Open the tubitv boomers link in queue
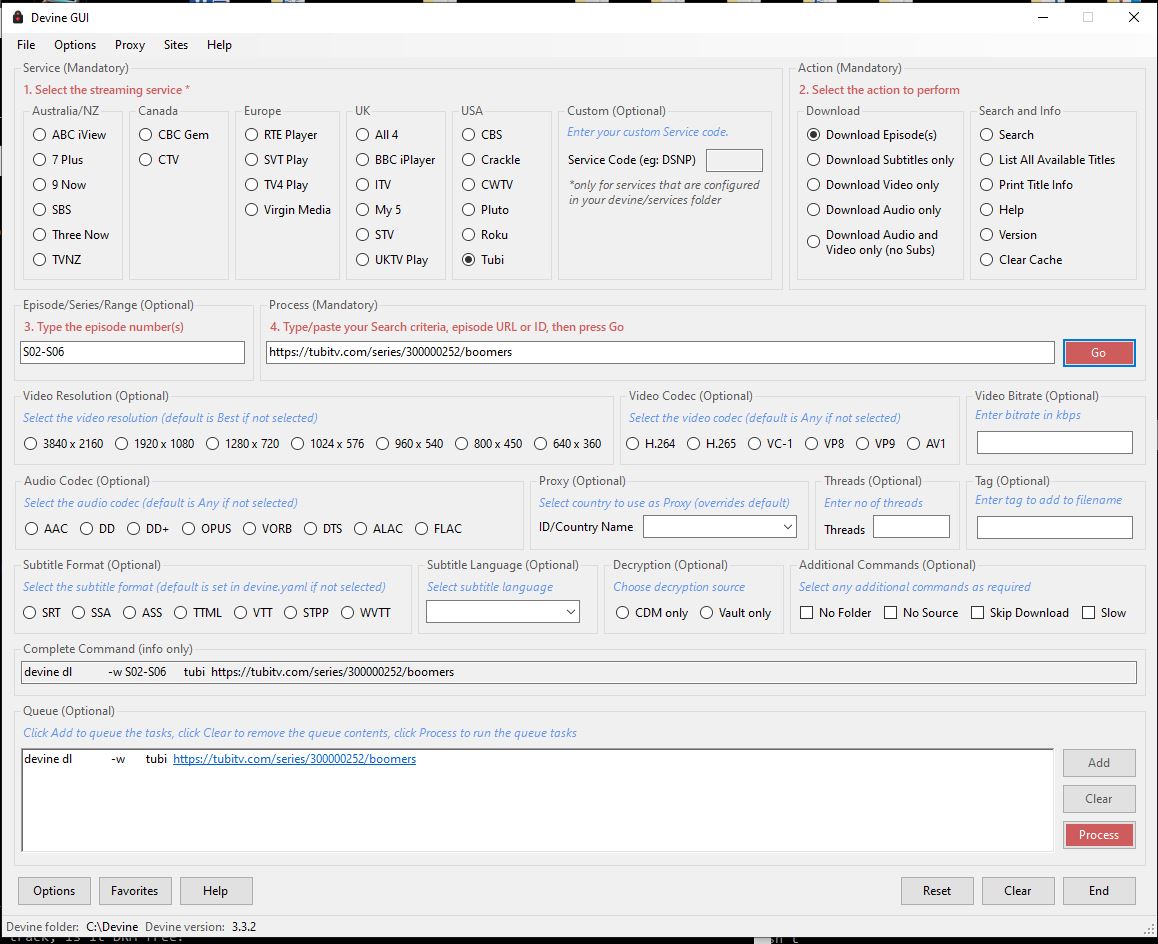This screenshot has width=1158, height=944. click(x=294, y=759)
